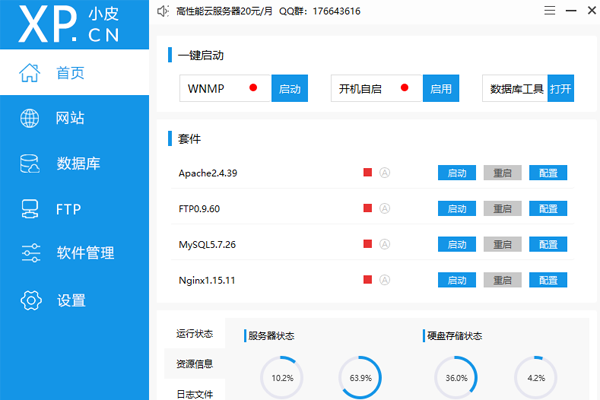The image size is (600, 400).
Task: Toggle the circled A icon for Nginx1.15.11
Action: pyautogui.click(x=384, y=280)
